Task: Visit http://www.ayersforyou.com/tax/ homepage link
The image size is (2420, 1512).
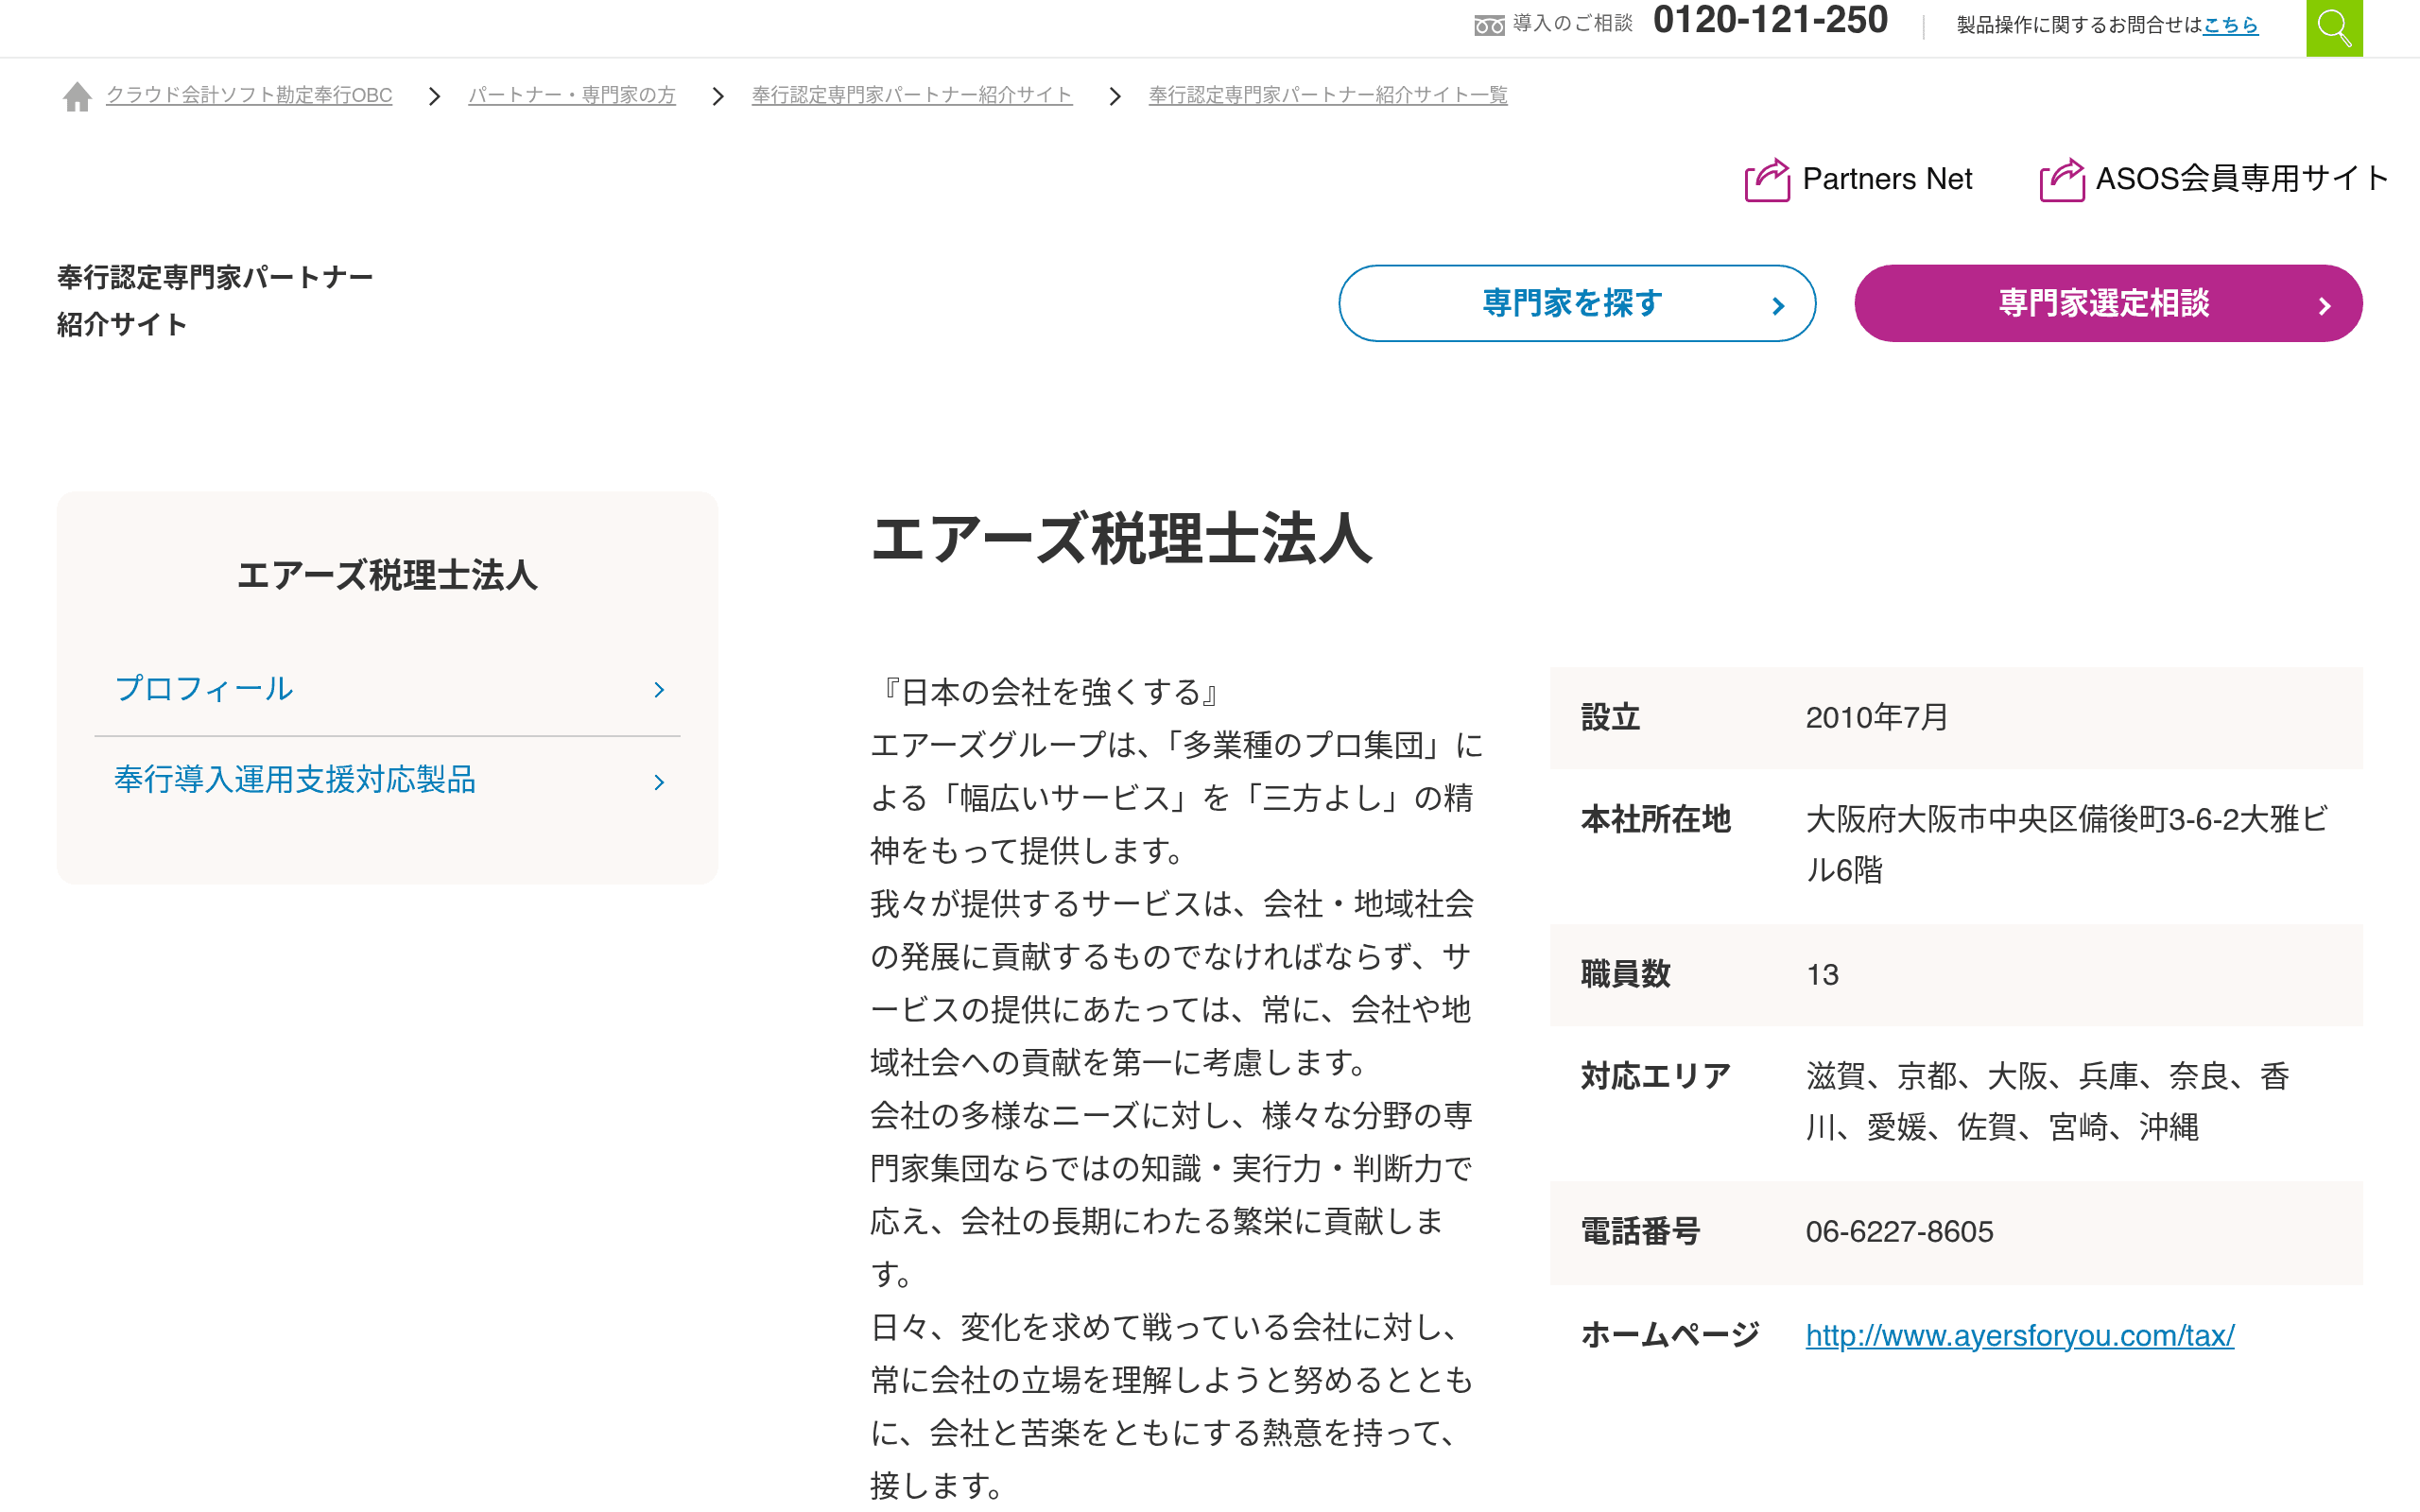Action: tap(2019, 1334)
